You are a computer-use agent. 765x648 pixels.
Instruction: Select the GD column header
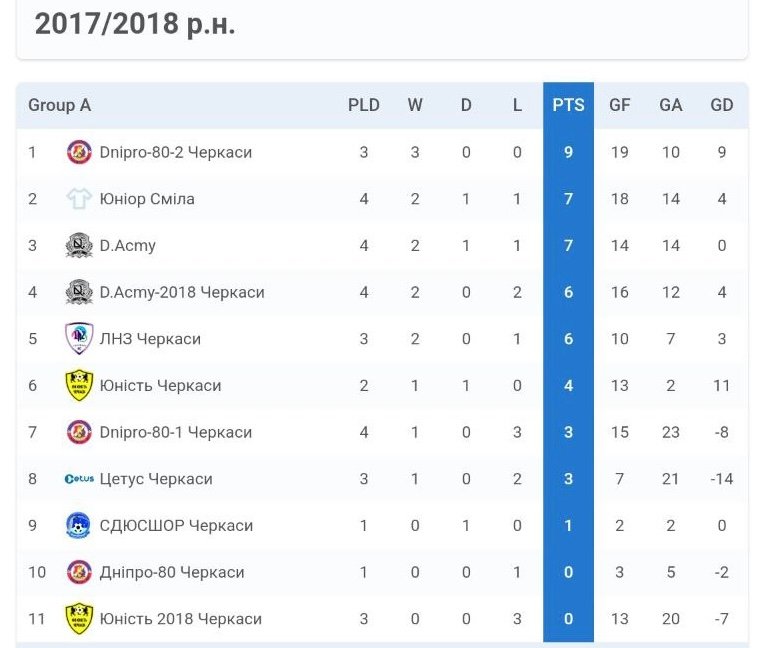pos(722,105)
